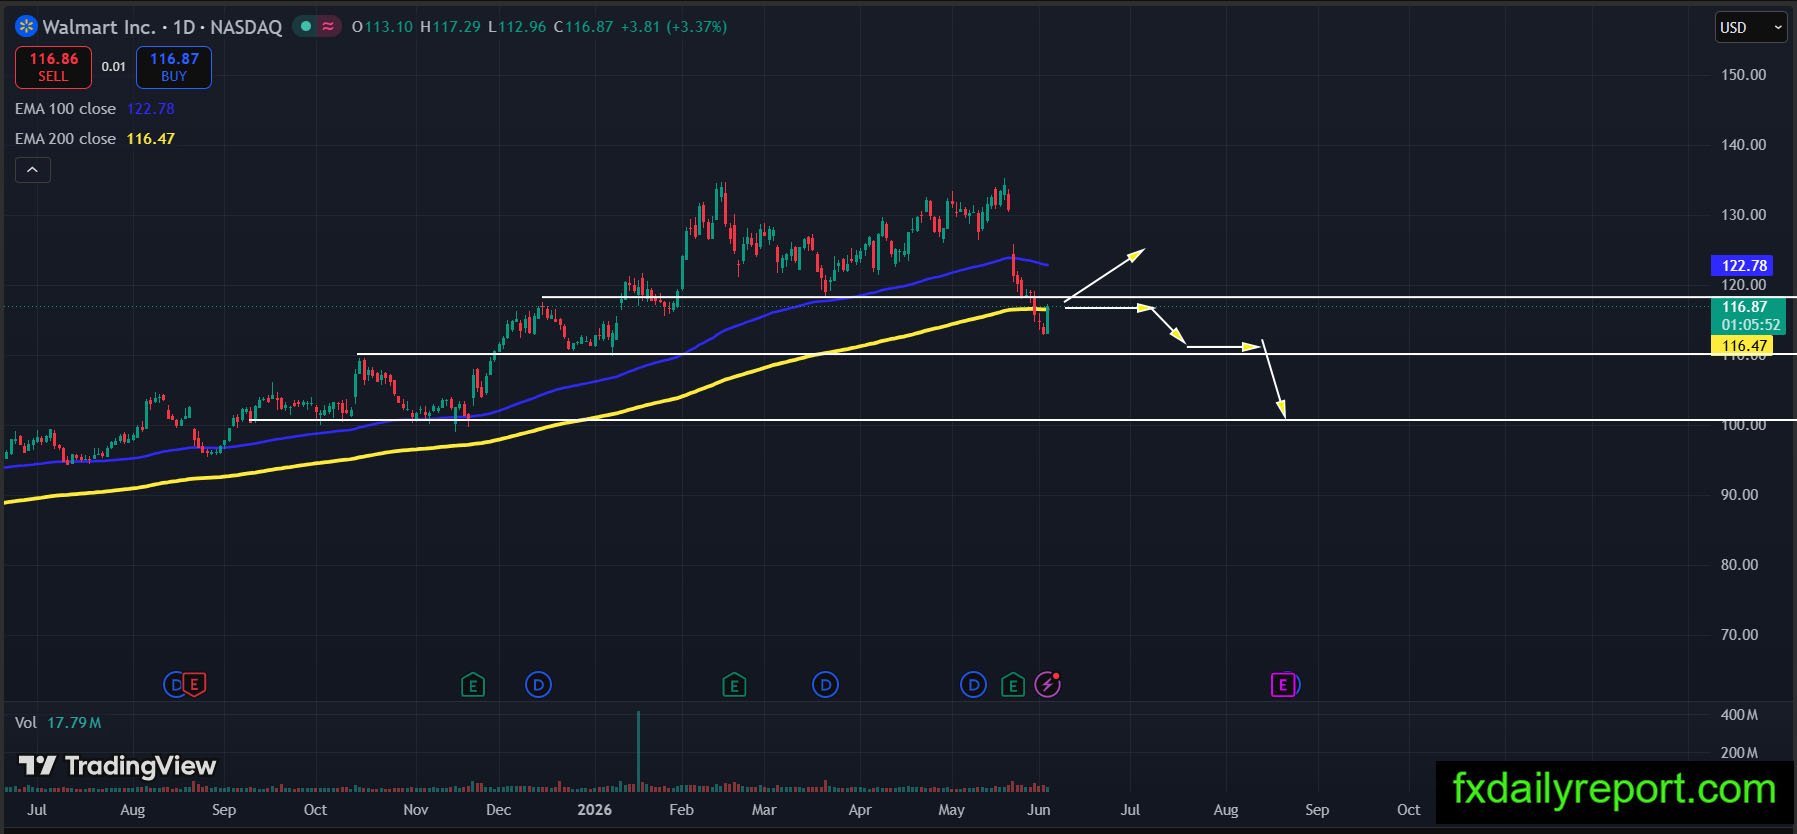
Task: Click the Vol 17.79M volume legend
Action: [58, 722]
